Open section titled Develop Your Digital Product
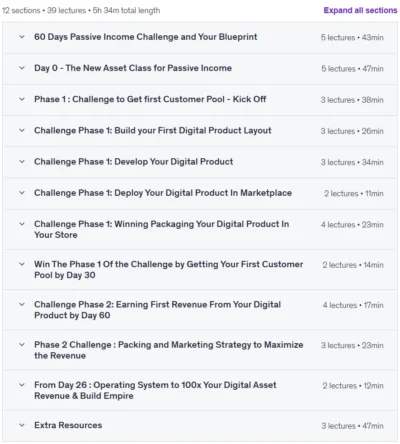This screenshot has height=444, width=400. click(133, 162)
